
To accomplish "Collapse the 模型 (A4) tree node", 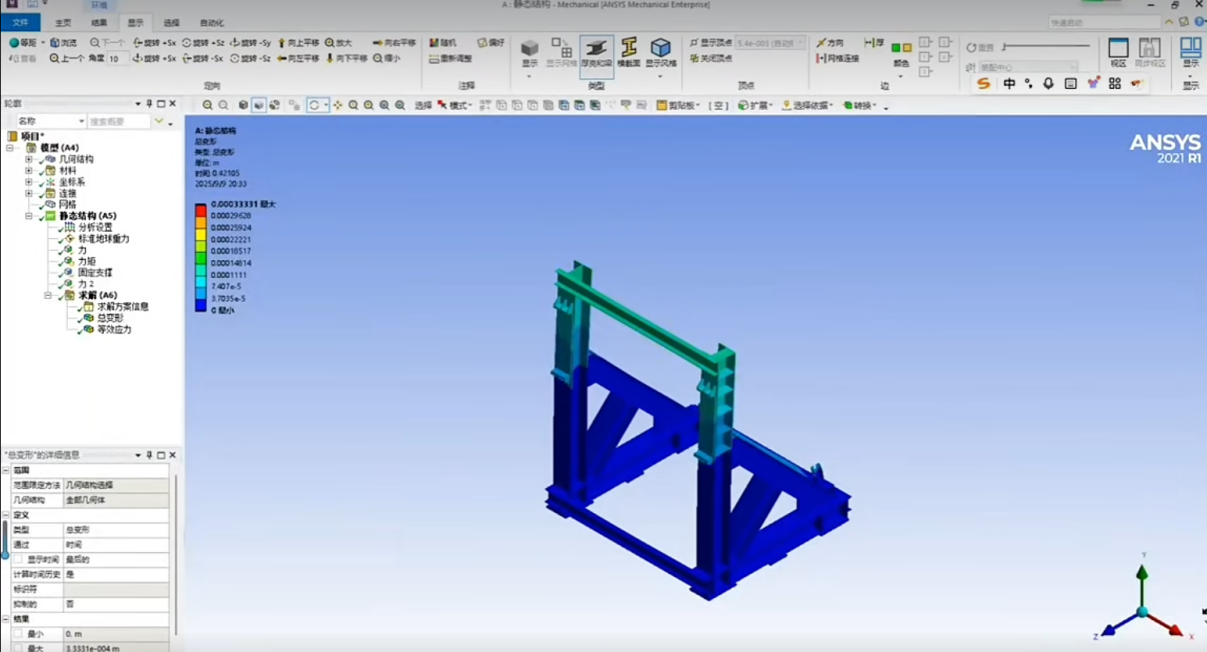I will [x=10, y=148].
